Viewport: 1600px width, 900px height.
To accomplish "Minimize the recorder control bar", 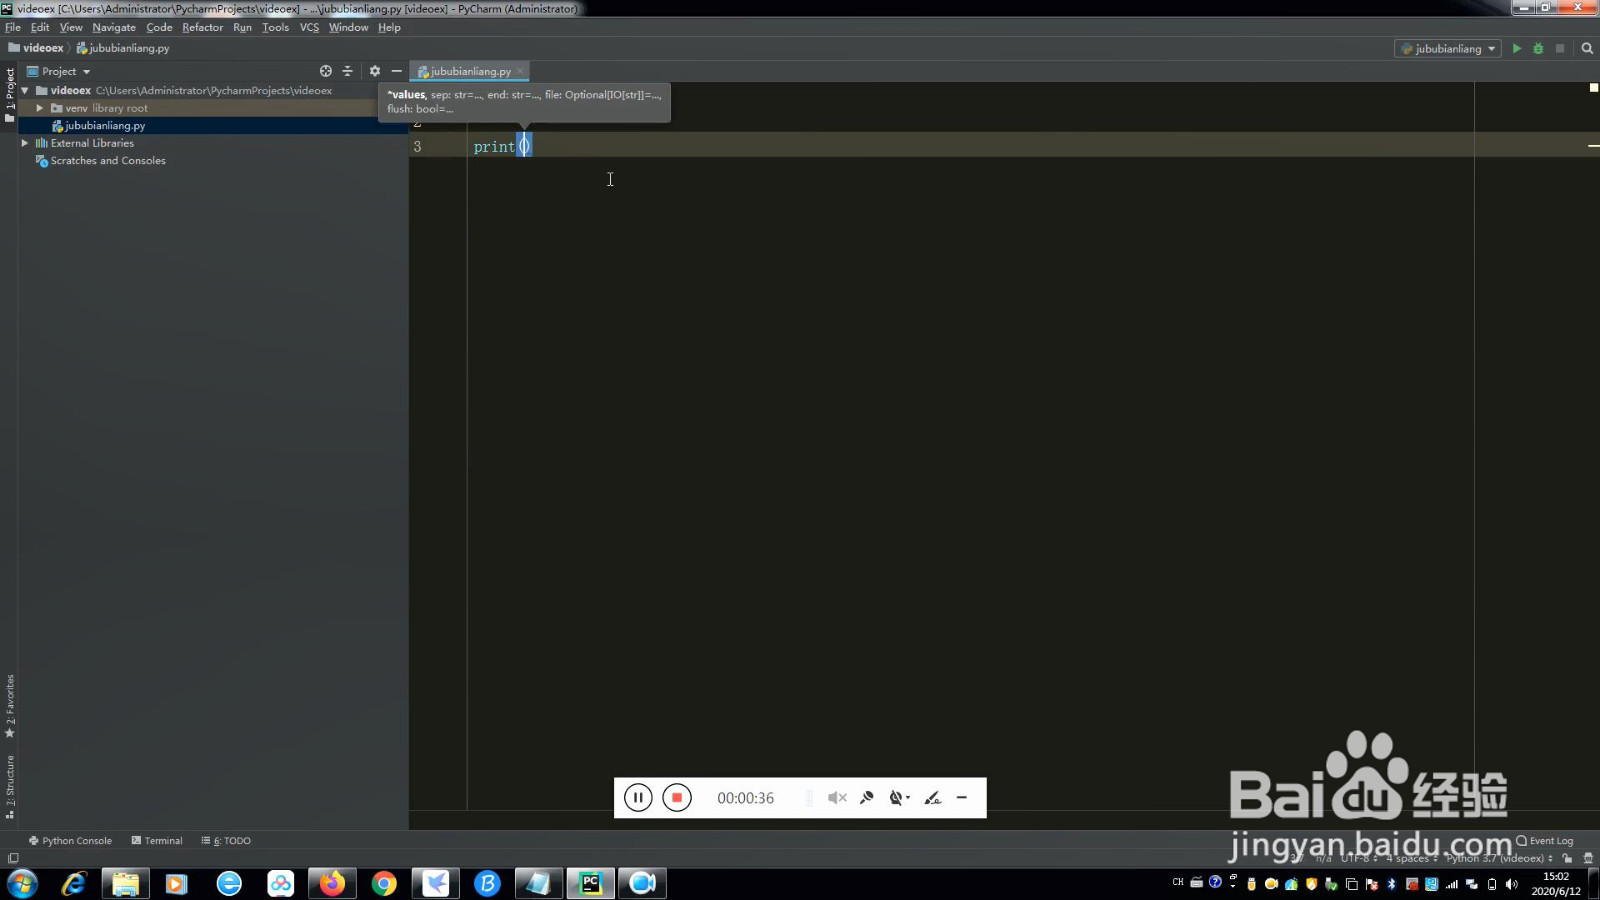I will (962, 798).
